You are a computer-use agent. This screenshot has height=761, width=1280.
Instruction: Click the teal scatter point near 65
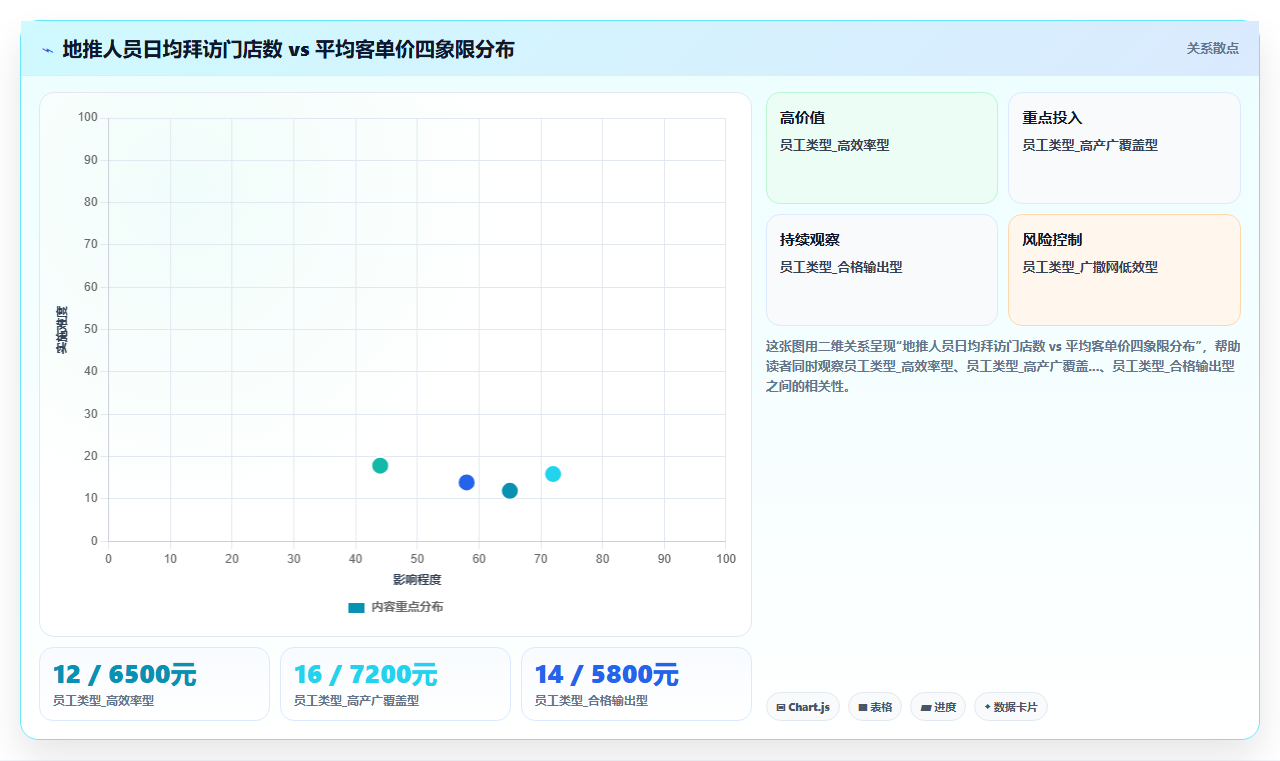510,490
